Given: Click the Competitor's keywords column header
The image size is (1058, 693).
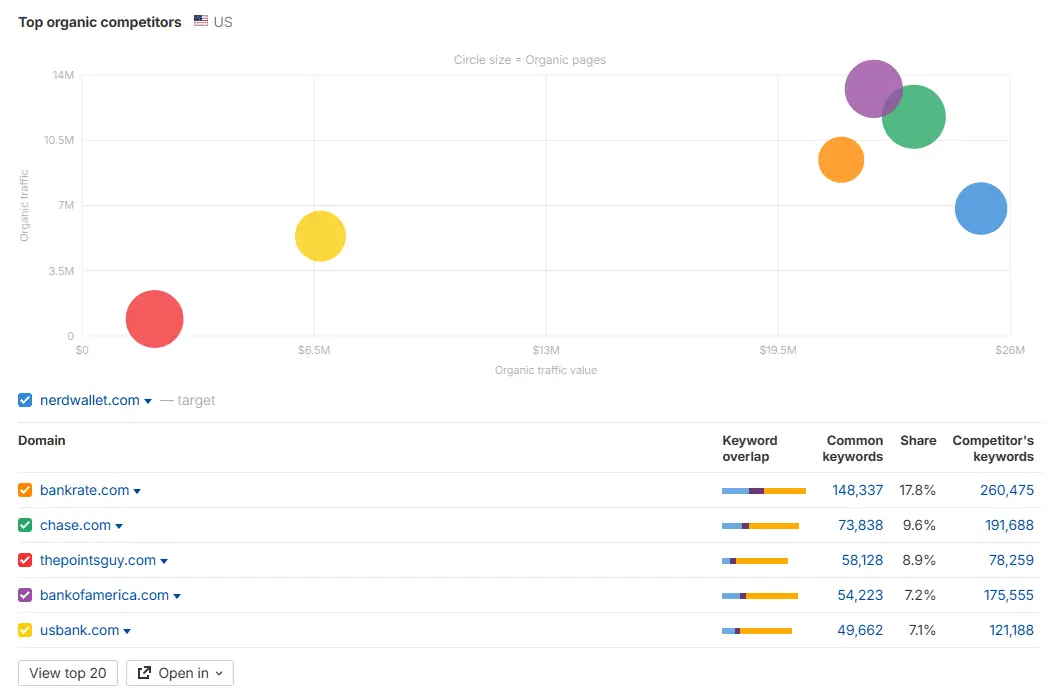Looking at the screenshot, I should click(x=993, y=448).
